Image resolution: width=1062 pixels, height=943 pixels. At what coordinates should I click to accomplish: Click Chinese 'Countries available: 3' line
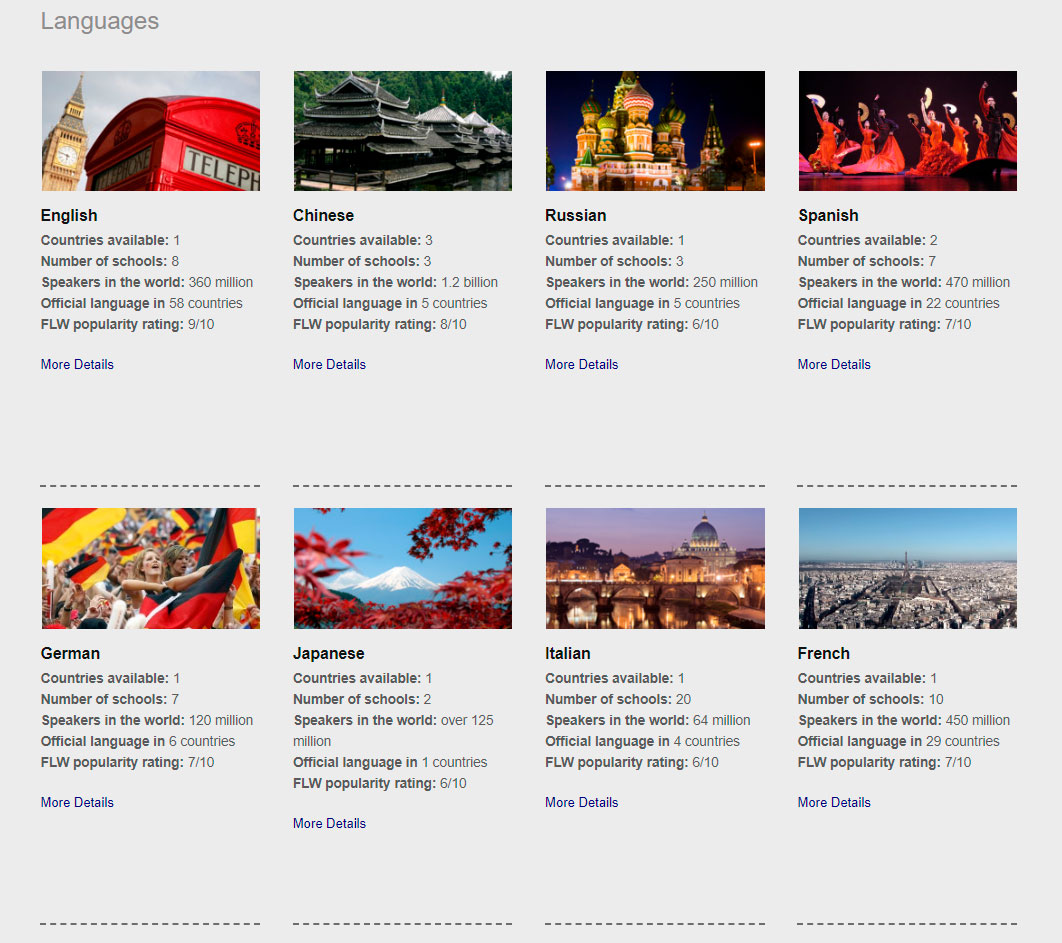click(362, 240)
